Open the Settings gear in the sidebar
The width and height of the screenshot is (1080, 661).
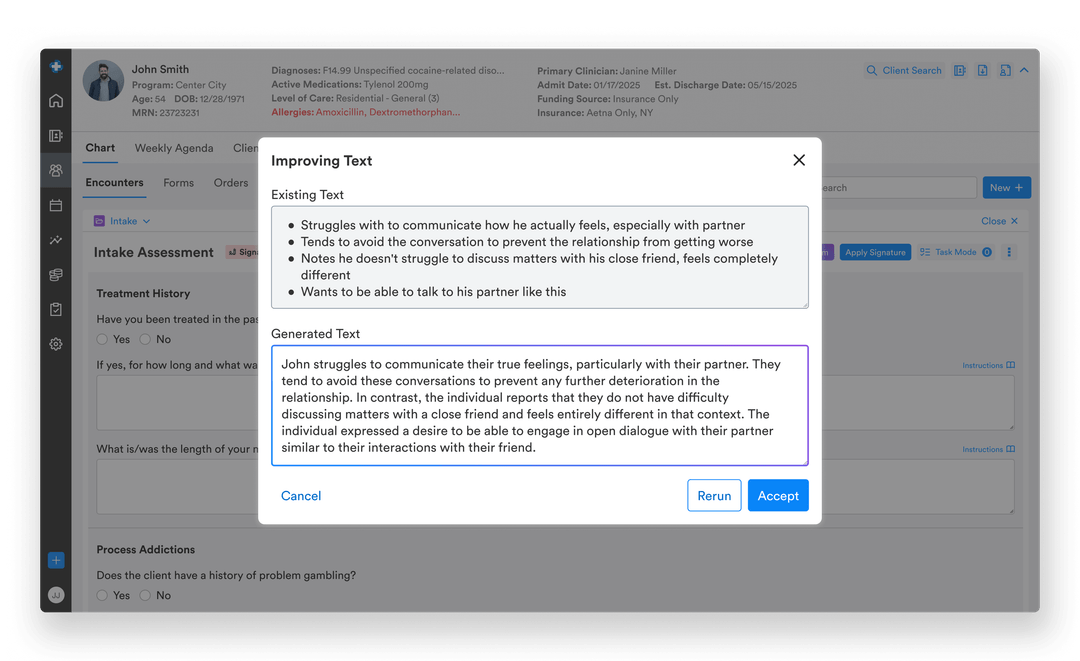click(x=56, y=344)
